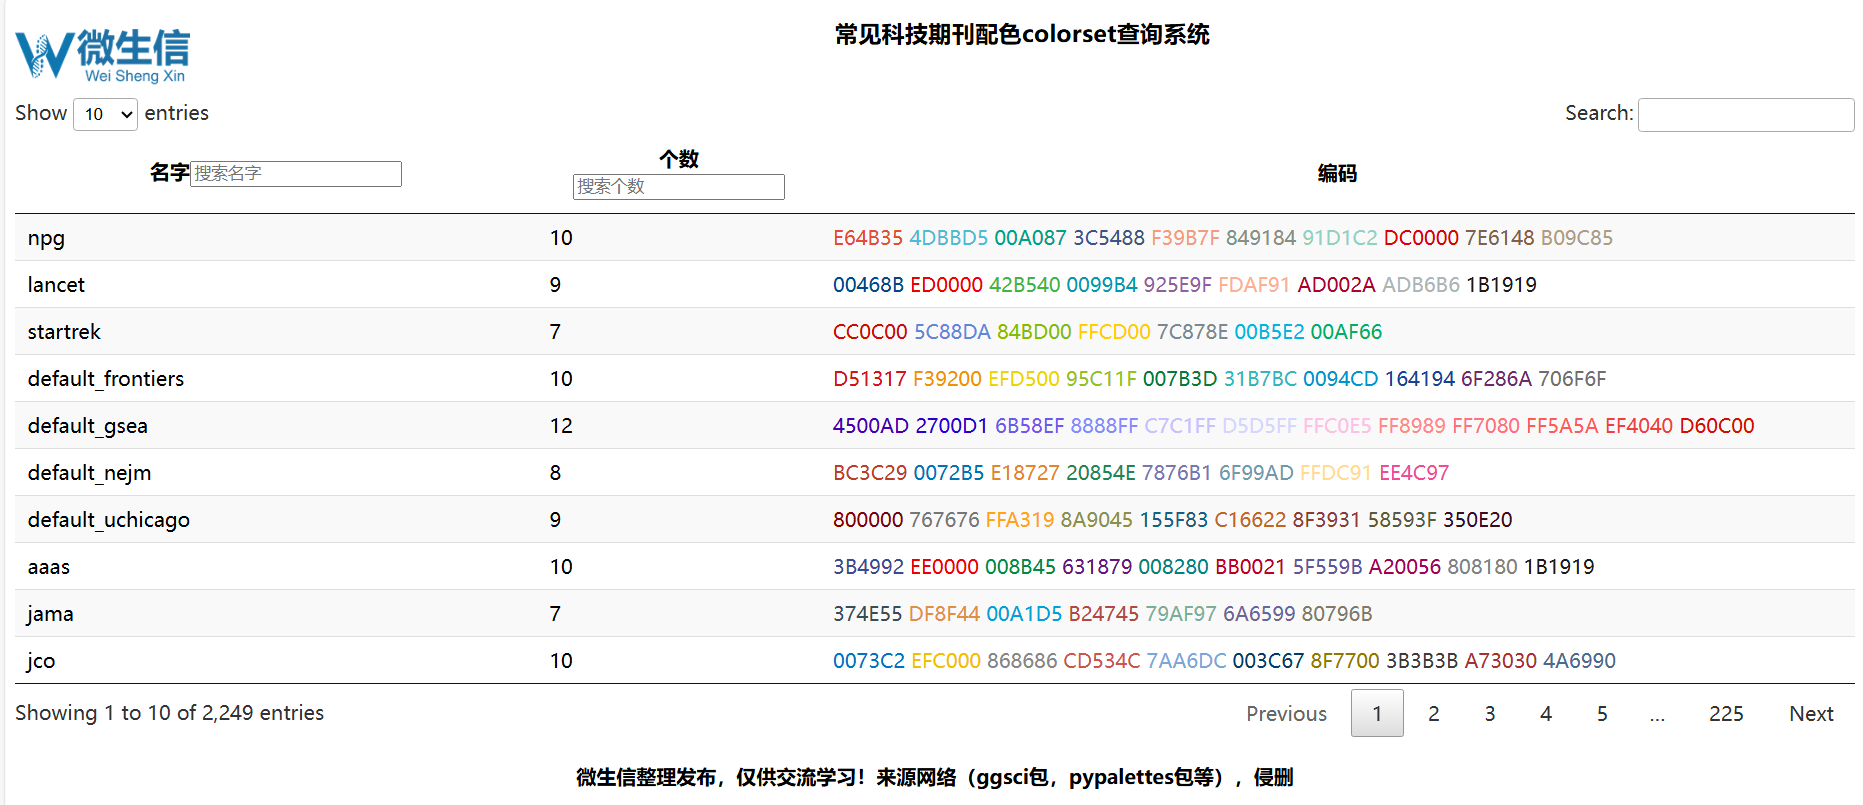
Task: Select the default_frontiers row name
Action: click(x=106, y=379)
